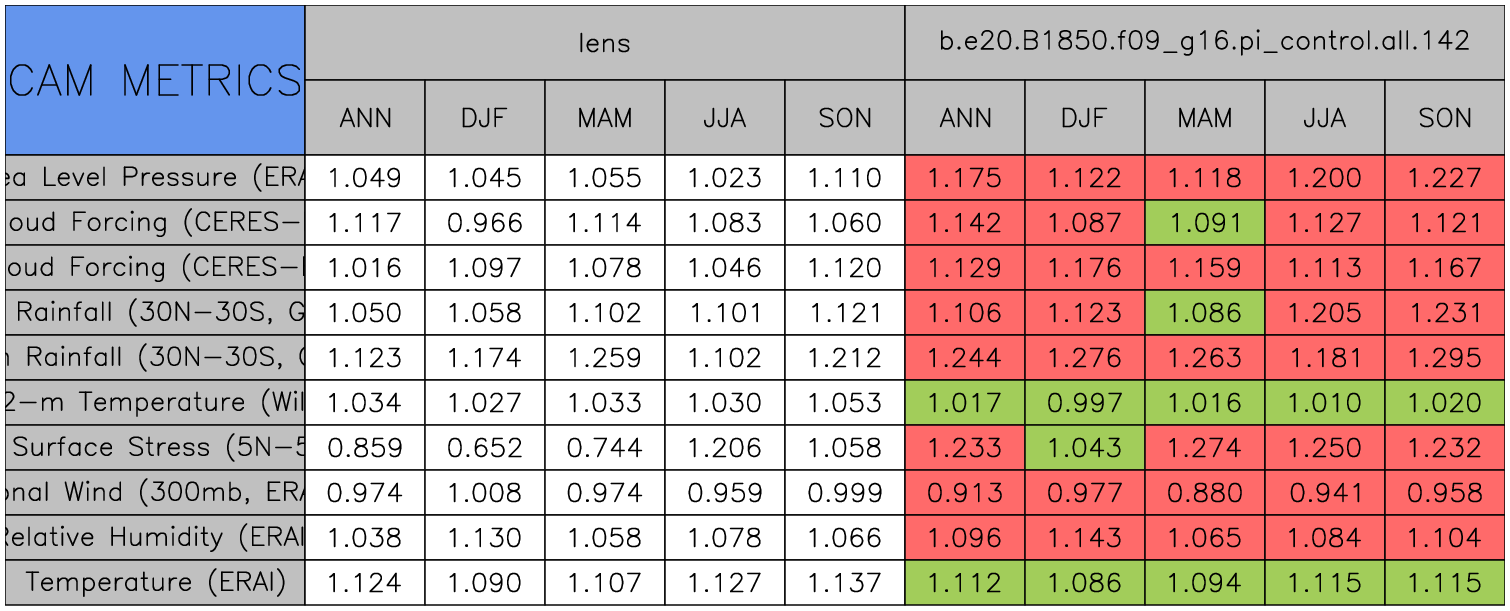This screenshot has height=611, width=1510.
Task: Click the DJF header under pi_control
Action: point(1084,118)
